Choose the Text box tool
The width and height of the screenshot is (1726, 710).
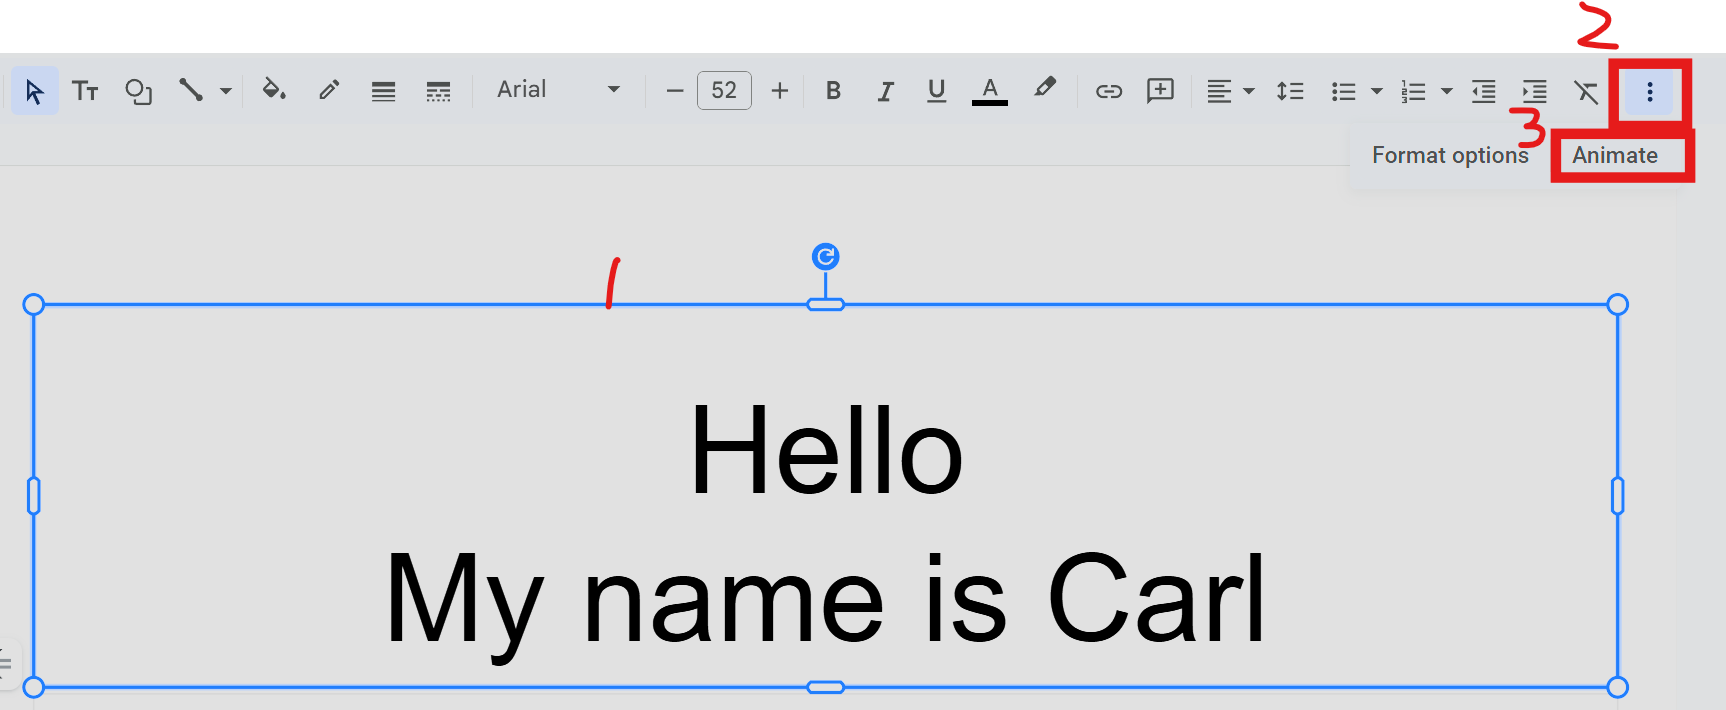[85, 92]
